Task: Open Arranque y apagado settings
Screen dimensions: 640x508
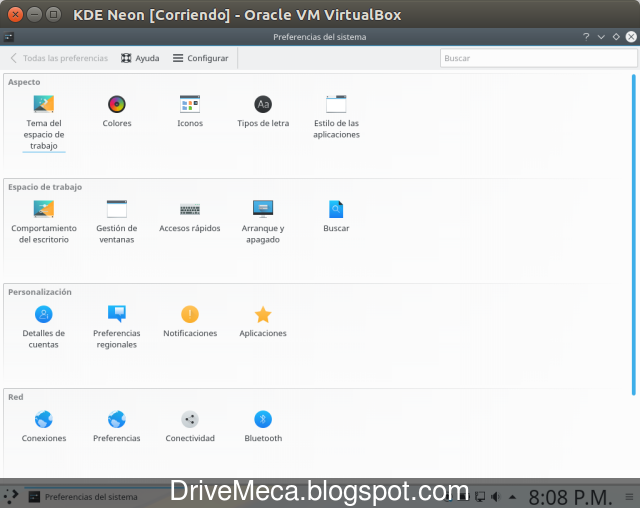Action: [263, 222]
